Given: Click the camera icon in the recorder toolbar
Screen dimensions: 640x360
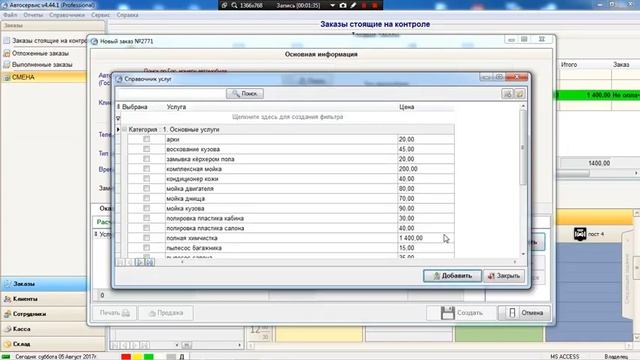Looking at the screenshot, I should point(343,5).
